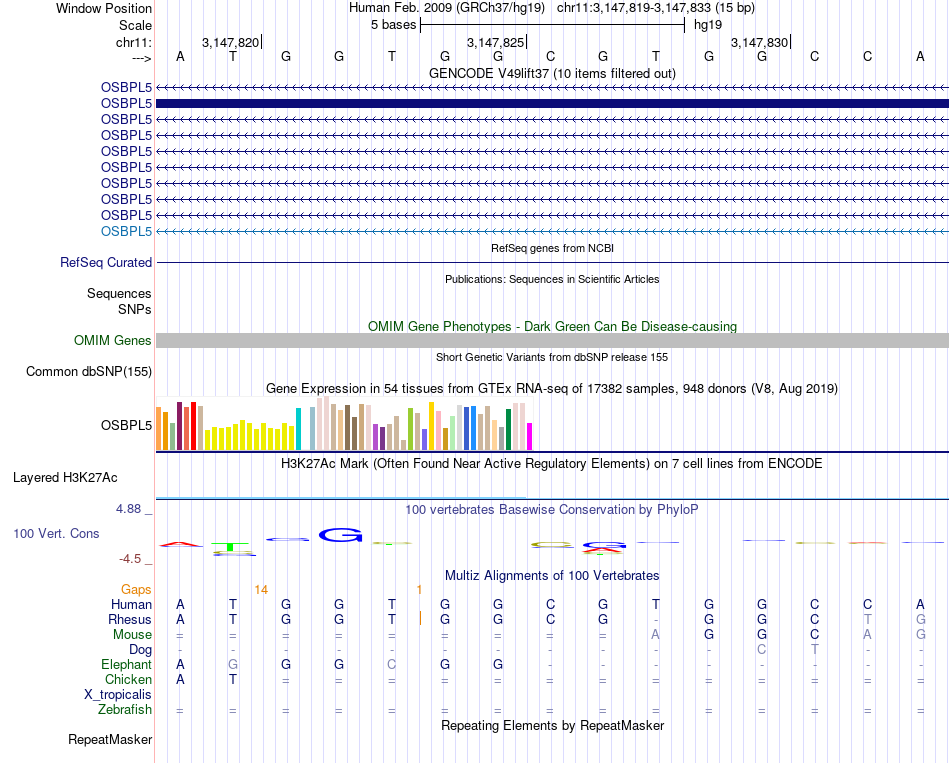This screenshot has width=950, height=763.
Task: Click the Gaps label
Action: click(136, 589)
